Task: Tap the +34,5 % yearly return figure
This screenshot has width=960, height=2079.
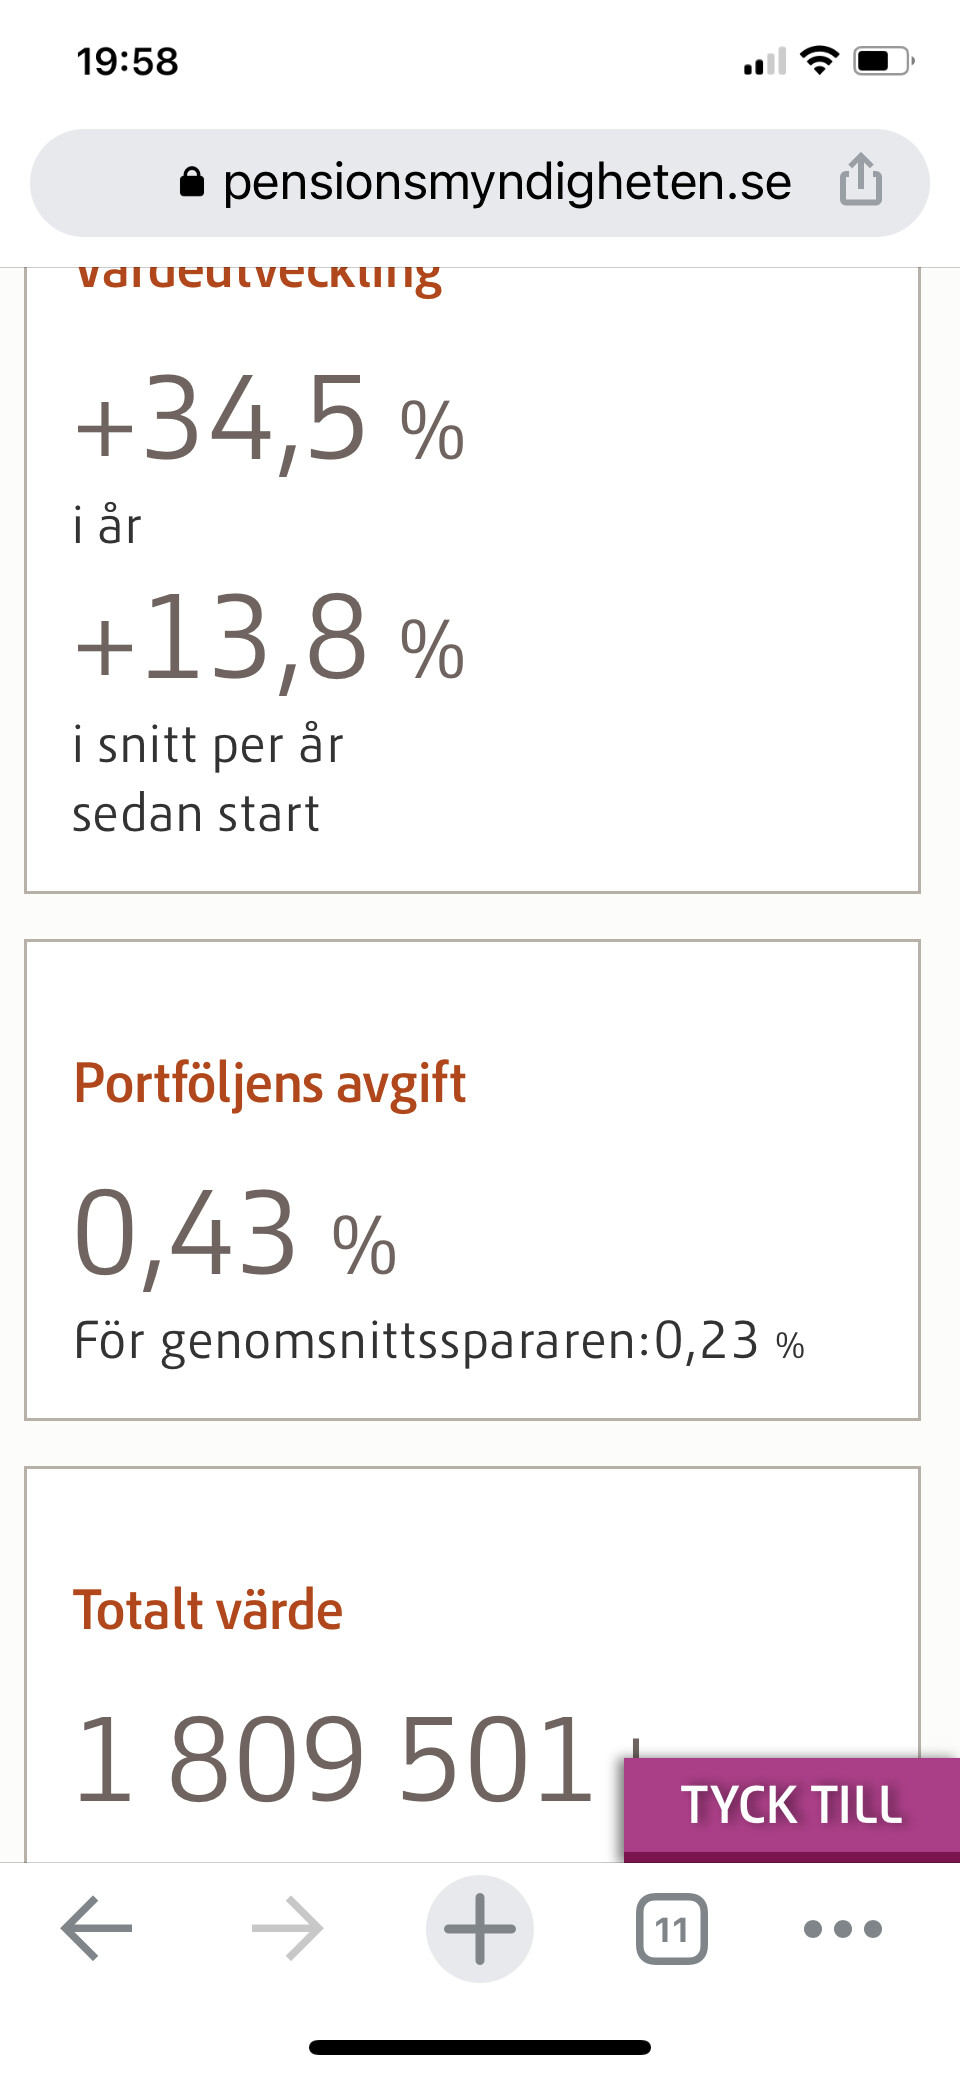Action: point(270,421)
